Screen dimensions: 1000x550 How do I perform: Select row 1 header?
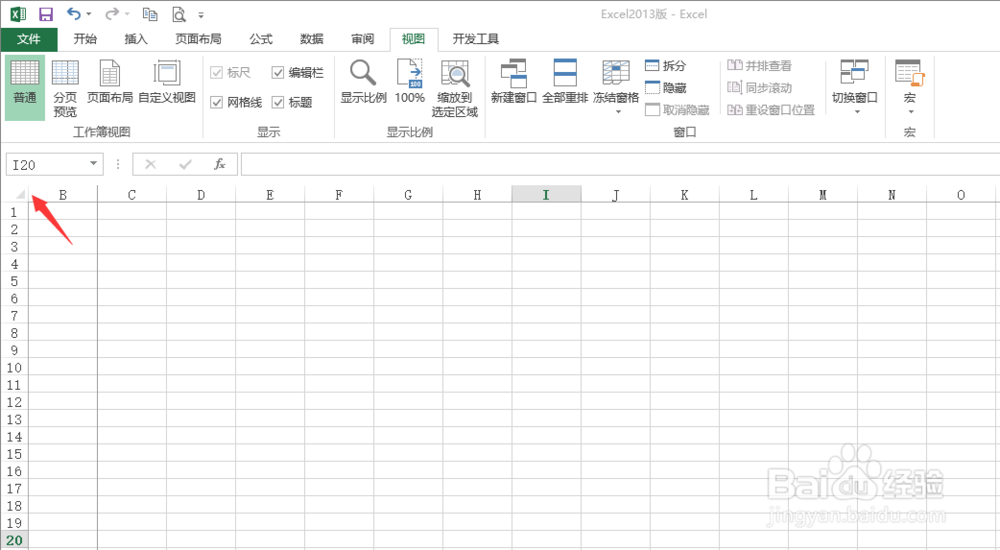click(14, 212)
